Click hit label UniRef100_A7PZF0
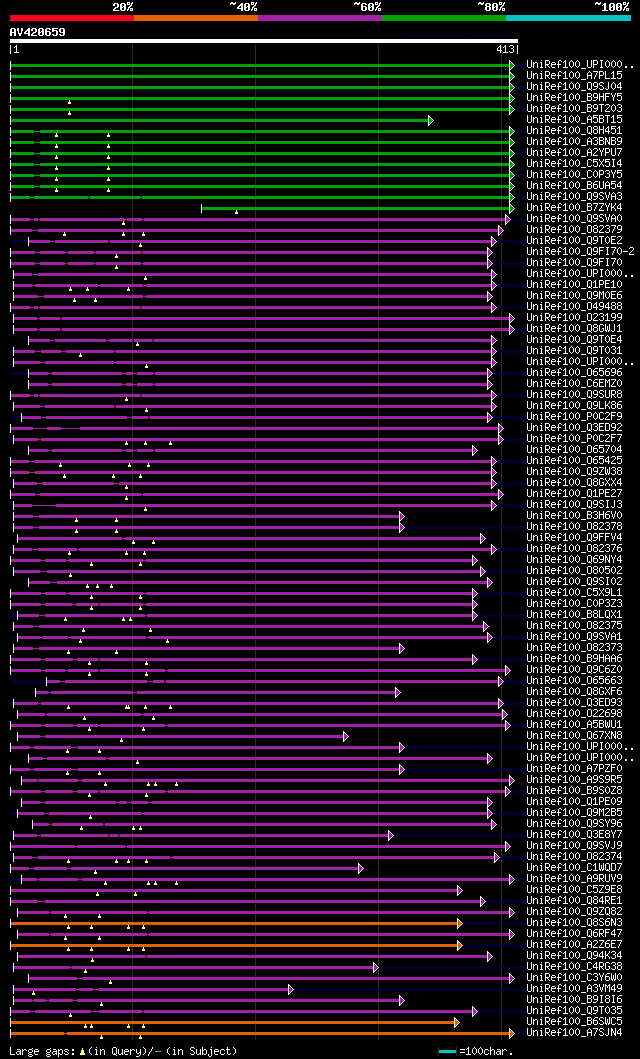Screen dimensions: 640x1059 (575, 769)
